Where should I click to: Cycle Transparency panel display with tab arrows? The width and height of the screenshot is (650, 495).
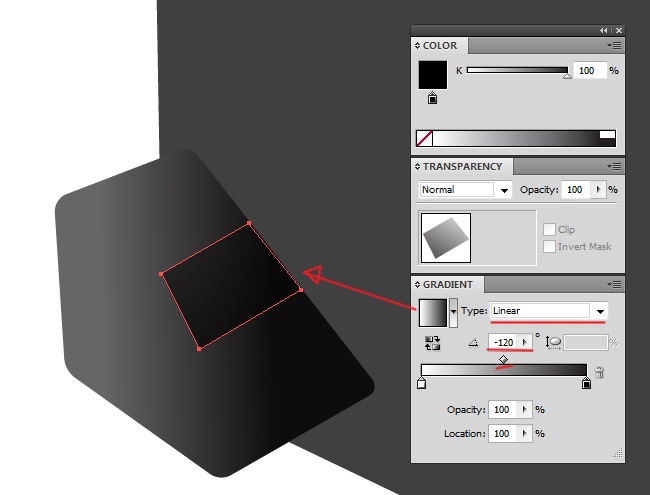[417, 166]
